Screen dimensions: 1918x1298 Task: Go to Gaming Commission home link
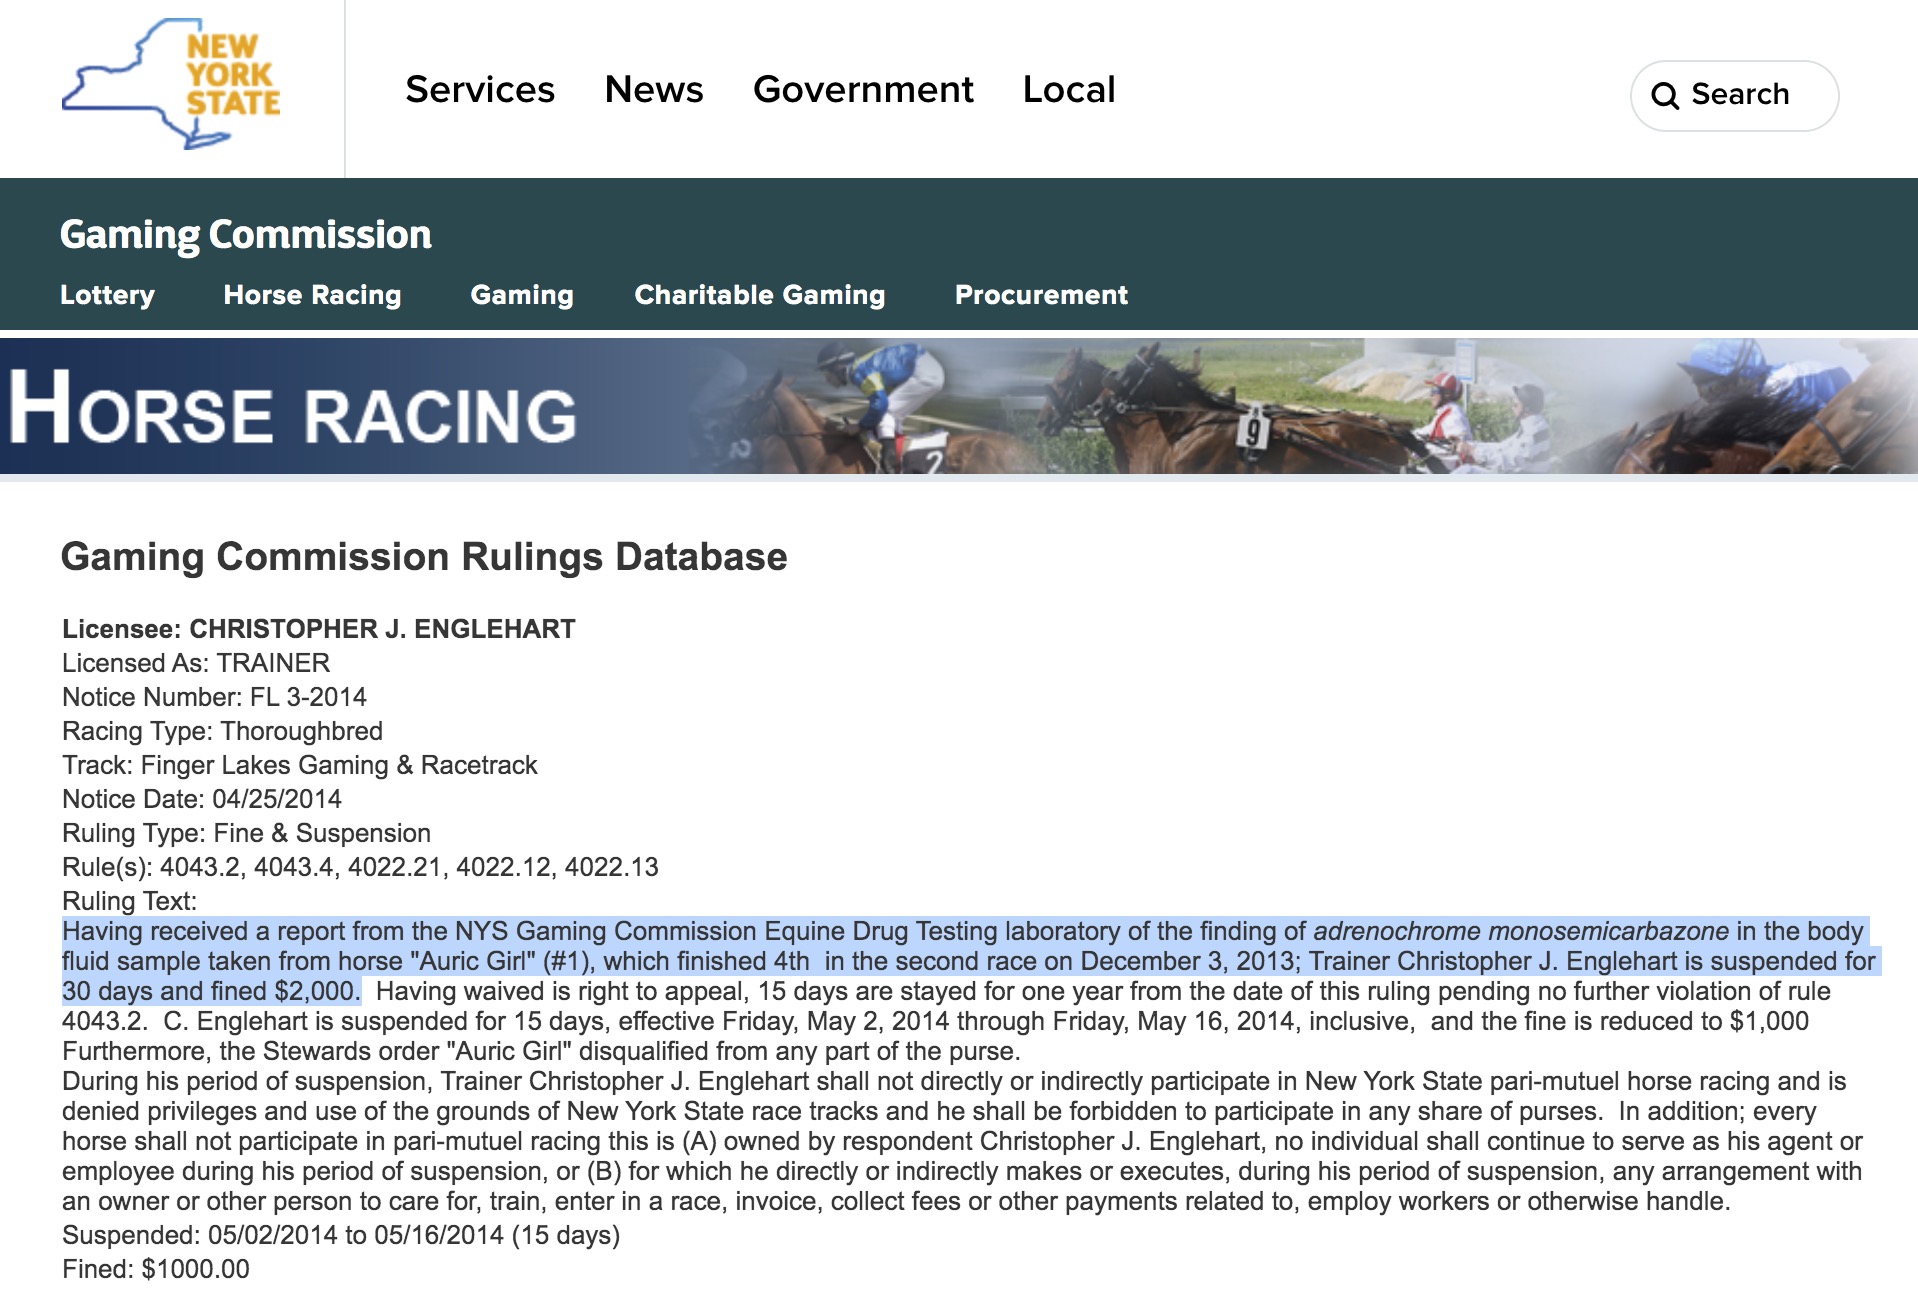[x=246, y=235]
